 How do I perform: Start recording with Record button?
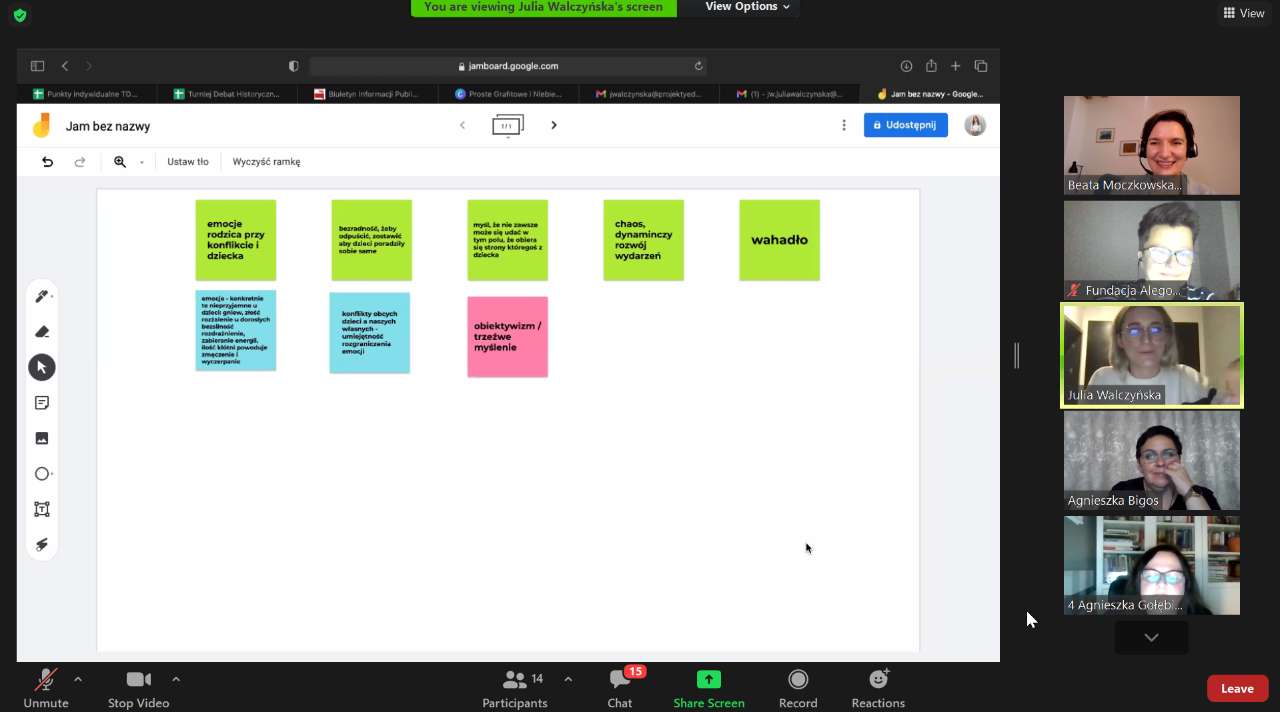pos(798,687)
